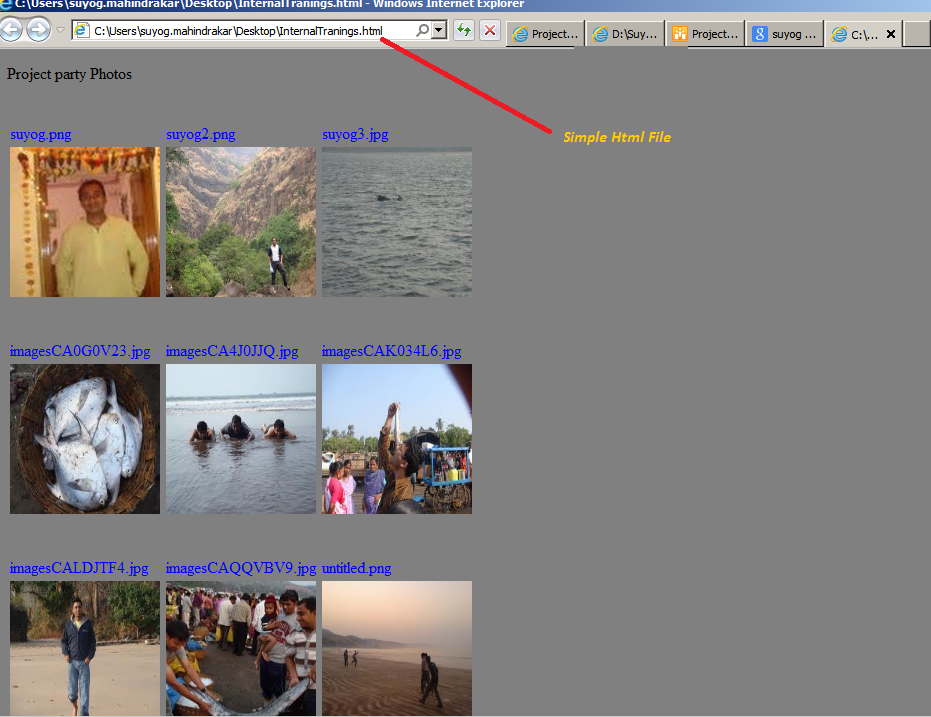Open the suyog.png link
The width and height of the screenshot is (931, 717).
click(40, 135)
